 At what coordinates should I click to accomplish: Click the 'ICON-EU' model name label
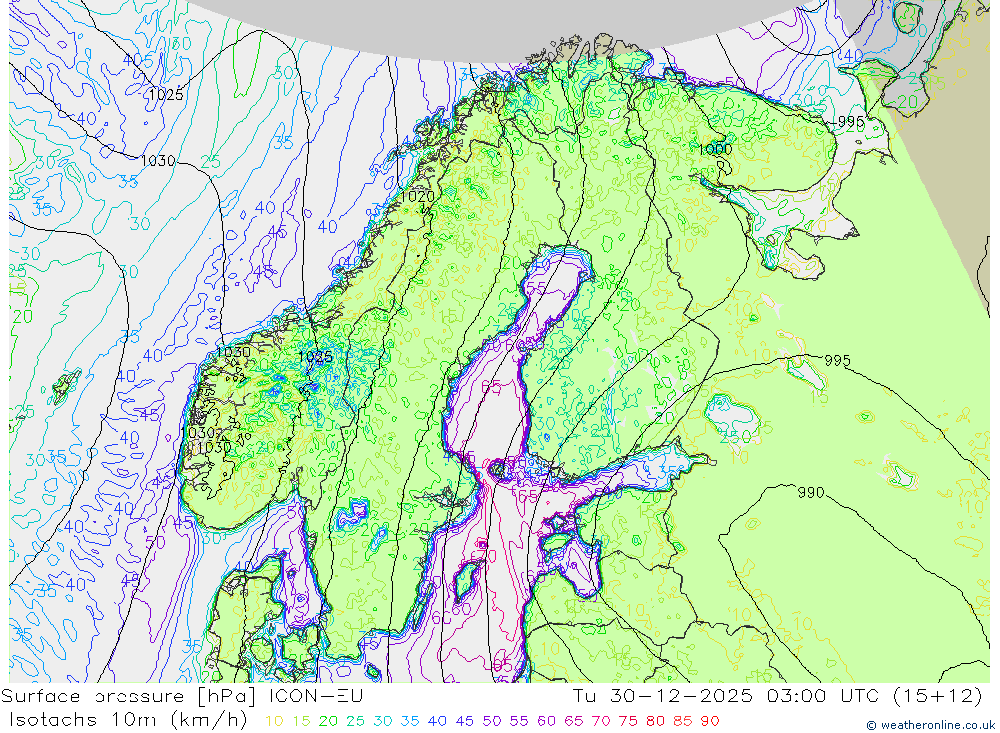(x=316, y=696)
